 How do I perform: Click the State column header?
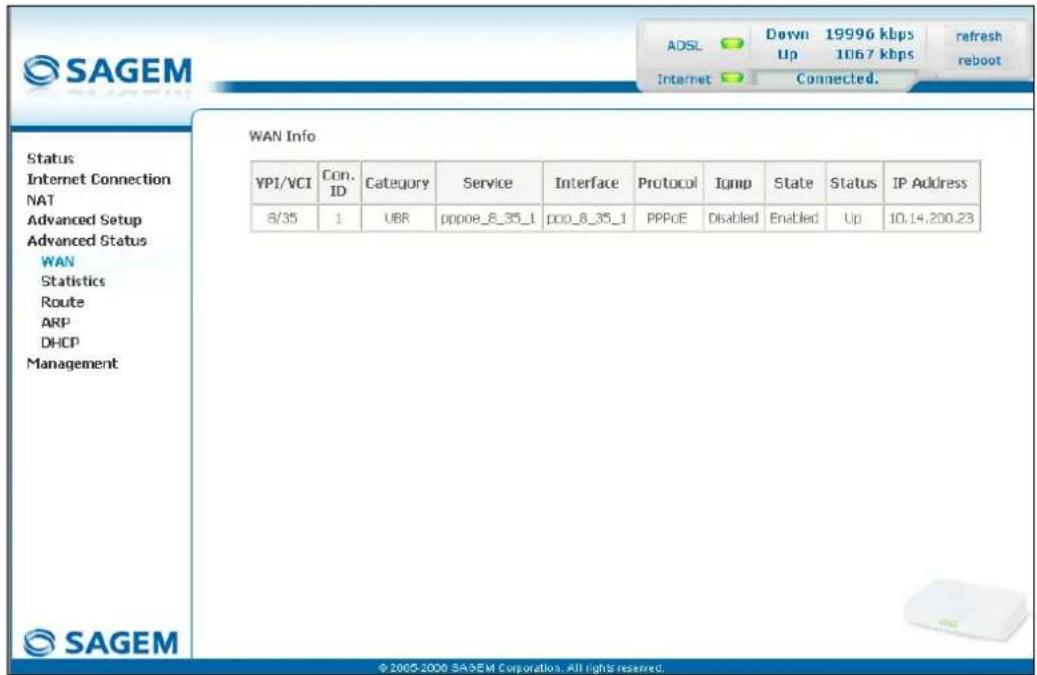point(794,183)
